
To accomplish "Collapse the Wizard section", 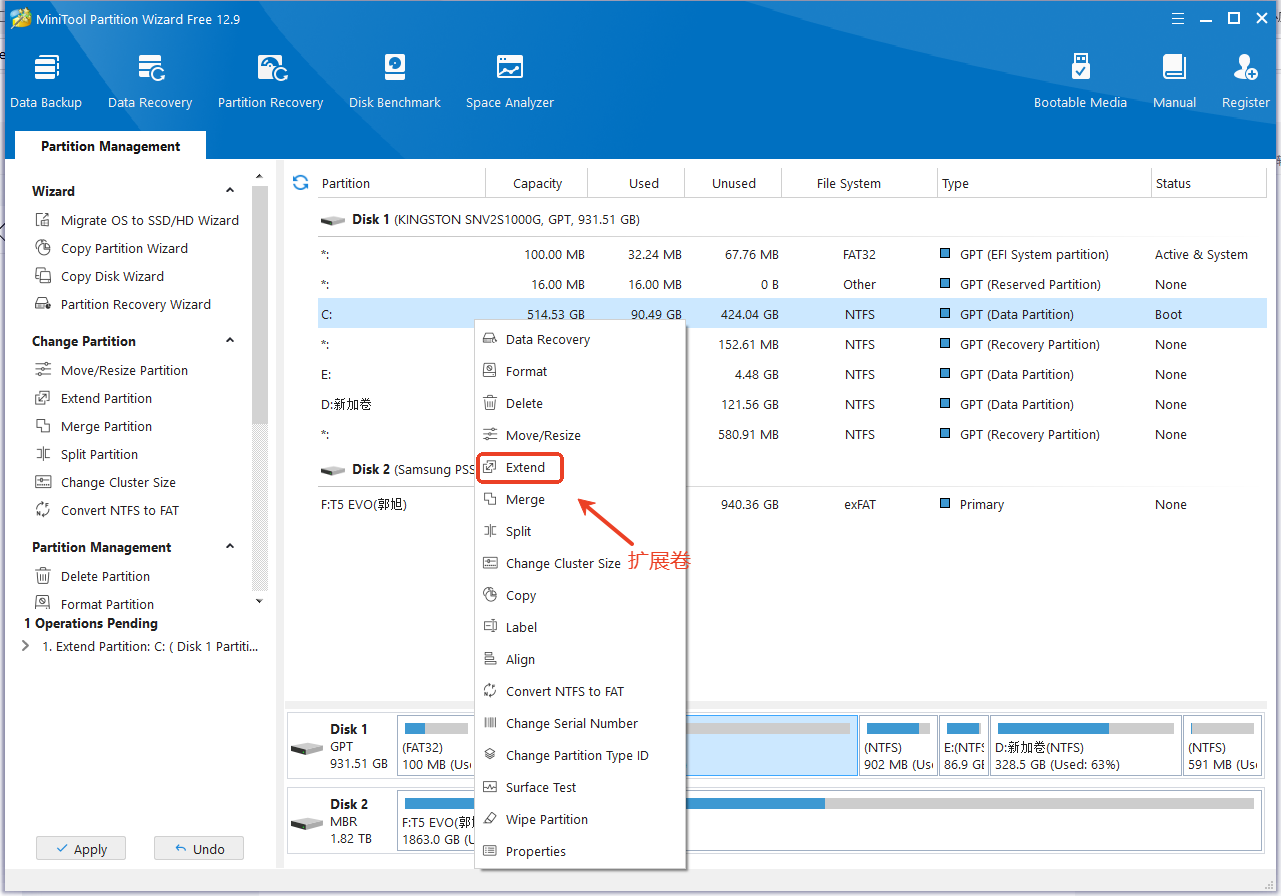I will click(230, 191).
